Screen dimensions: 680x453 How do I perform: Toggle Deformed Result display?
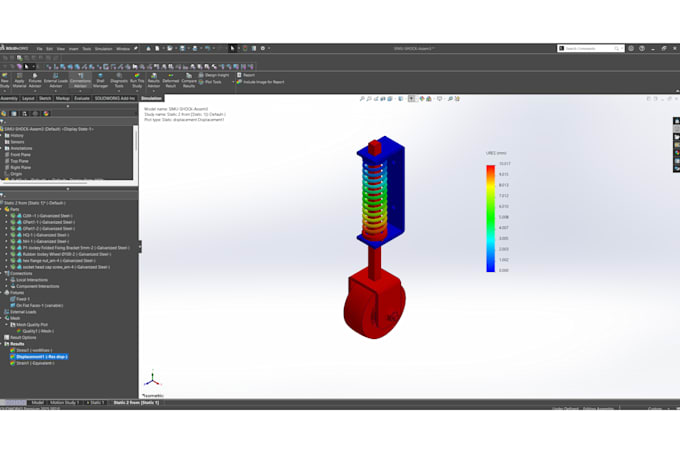[x=170, y=81]
